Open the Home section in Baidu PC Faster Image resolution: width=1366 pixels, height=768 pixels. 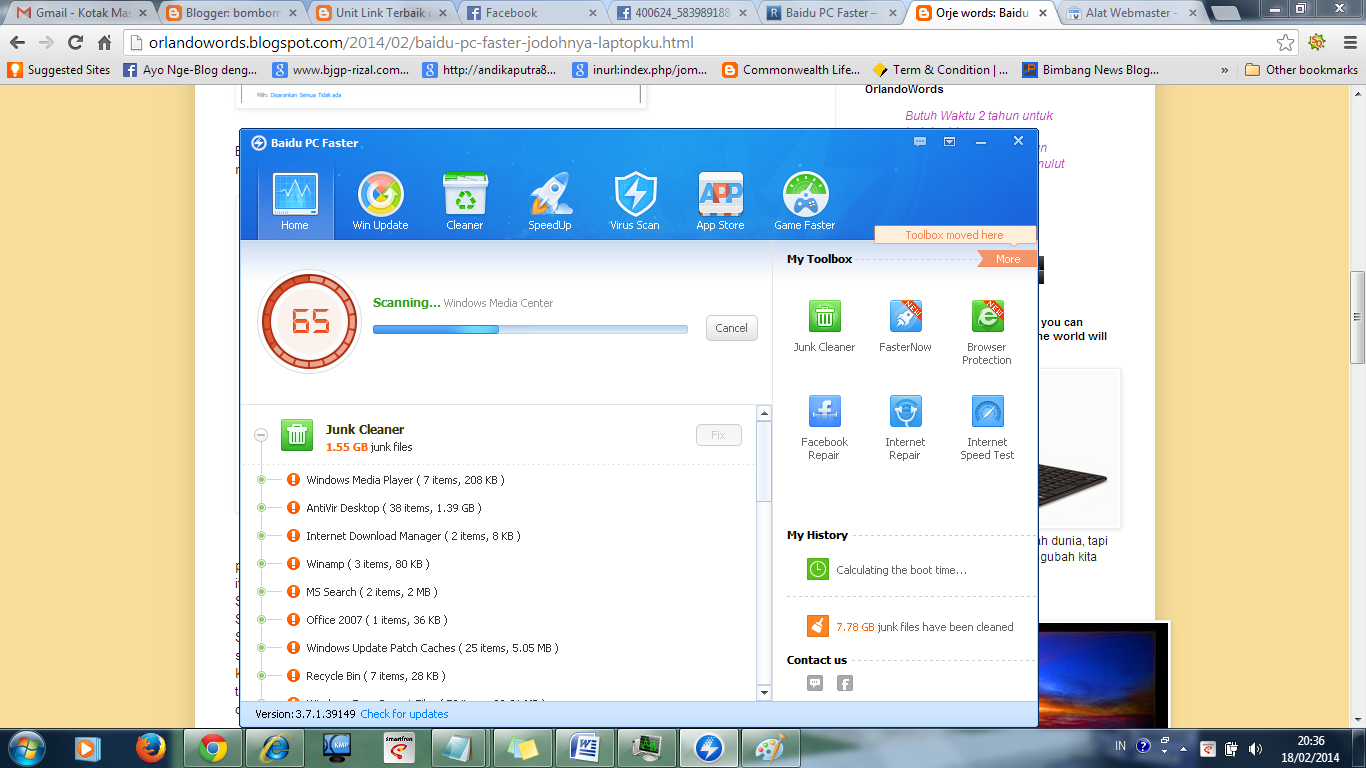tap(295, 203)
